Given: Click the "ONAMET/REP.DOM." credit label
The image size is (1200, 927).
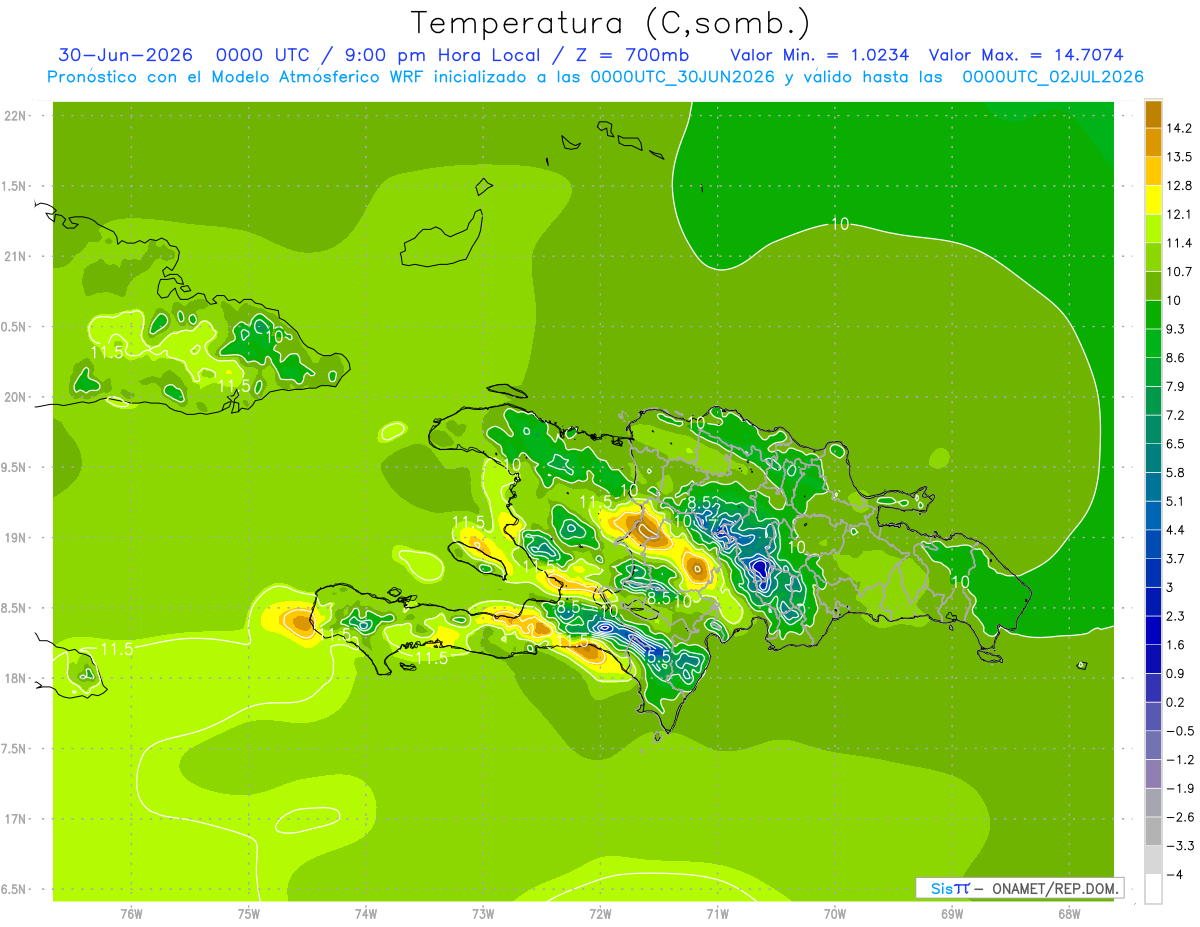Looking at the screenshot, I should pos(1055,888).
